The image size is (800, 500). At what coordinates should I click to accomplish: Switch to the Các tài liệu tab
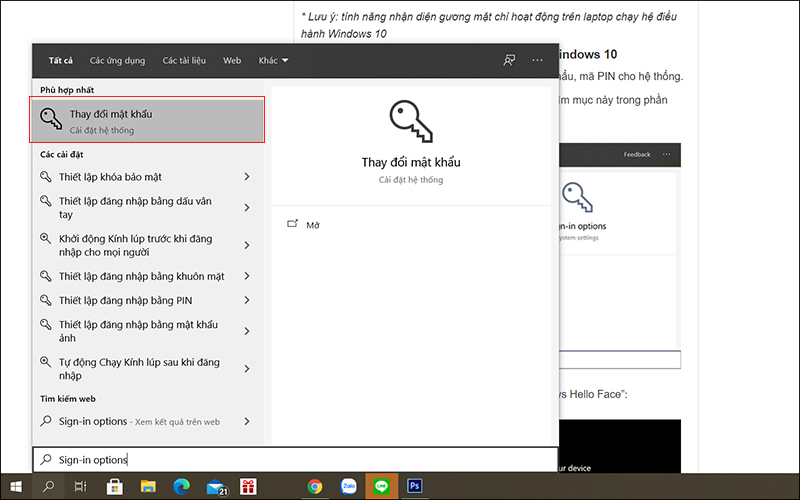184,60
